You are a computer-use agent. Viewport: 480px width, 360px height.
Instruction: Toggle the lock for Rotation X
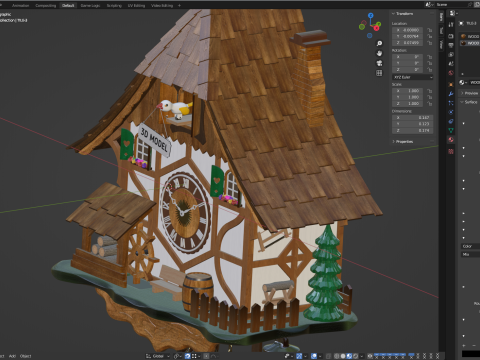point(429,57)
